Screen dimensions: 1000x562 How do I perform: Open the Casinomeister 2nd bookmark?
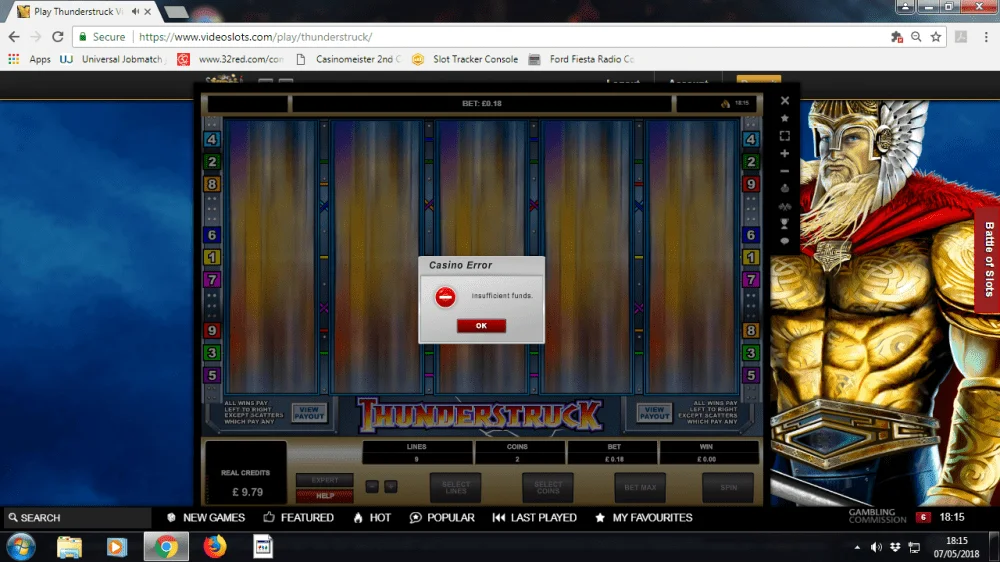349,59
